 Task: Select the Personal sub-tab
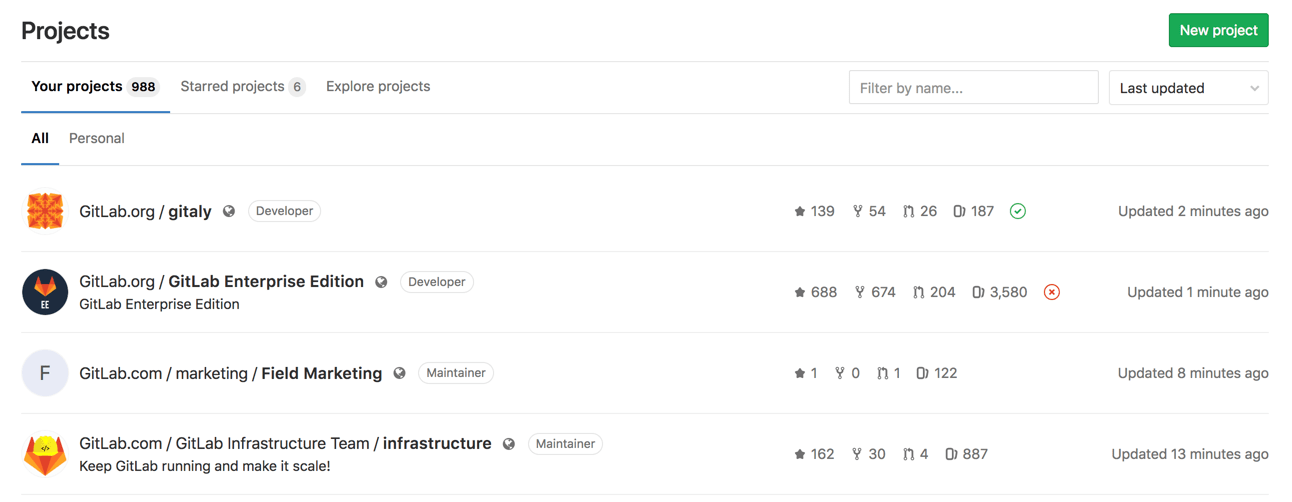click(97, 139)
